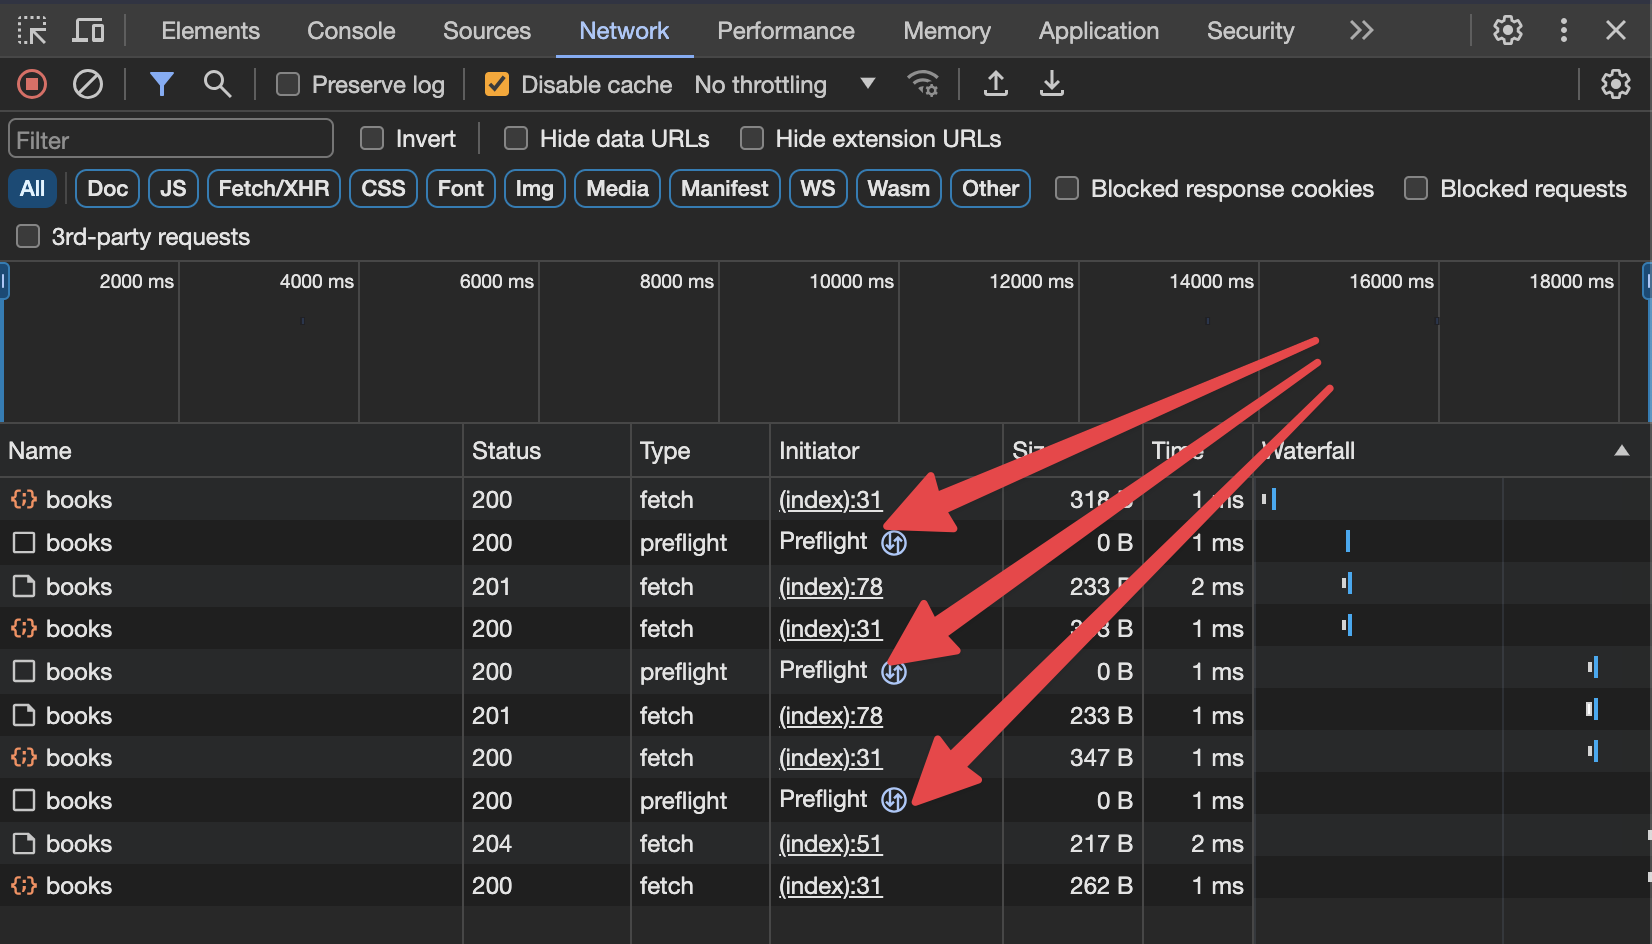Image resolution: width=1652 pixels, height=944 pixels.
Task: Enable the Preserve log checkbox
Action: (x=288, y=85)
